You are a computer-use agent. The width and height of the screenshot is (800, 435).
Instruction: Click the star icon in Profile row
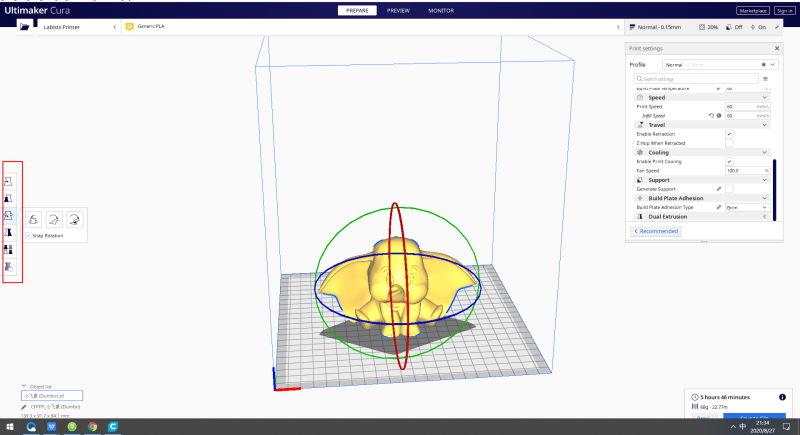[763, 65]
